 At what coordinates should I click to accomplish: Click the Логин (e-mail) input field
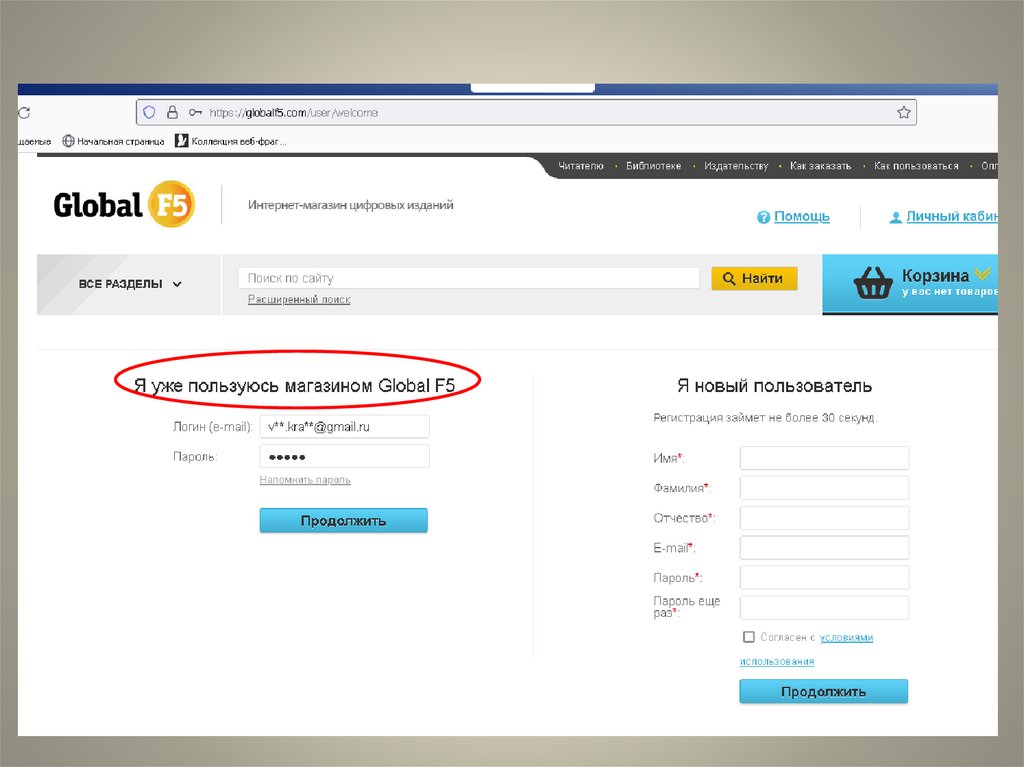pos(344,427)
